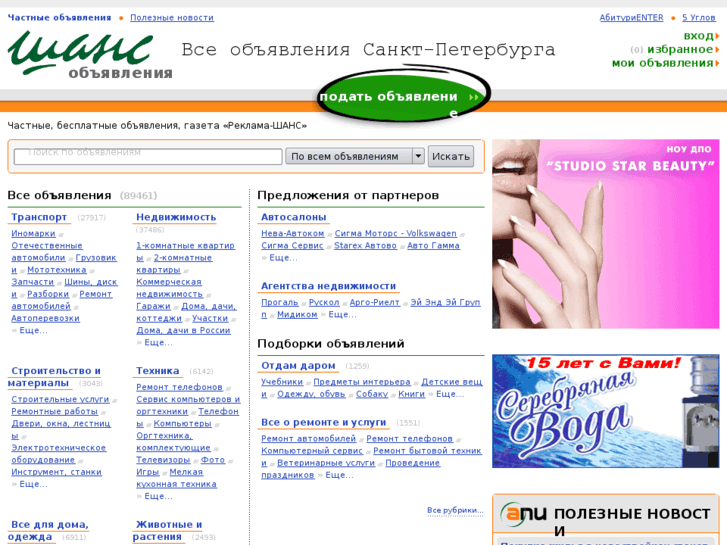
Task: Click the Иномарки subcategory link
Action: coord(33,233)
